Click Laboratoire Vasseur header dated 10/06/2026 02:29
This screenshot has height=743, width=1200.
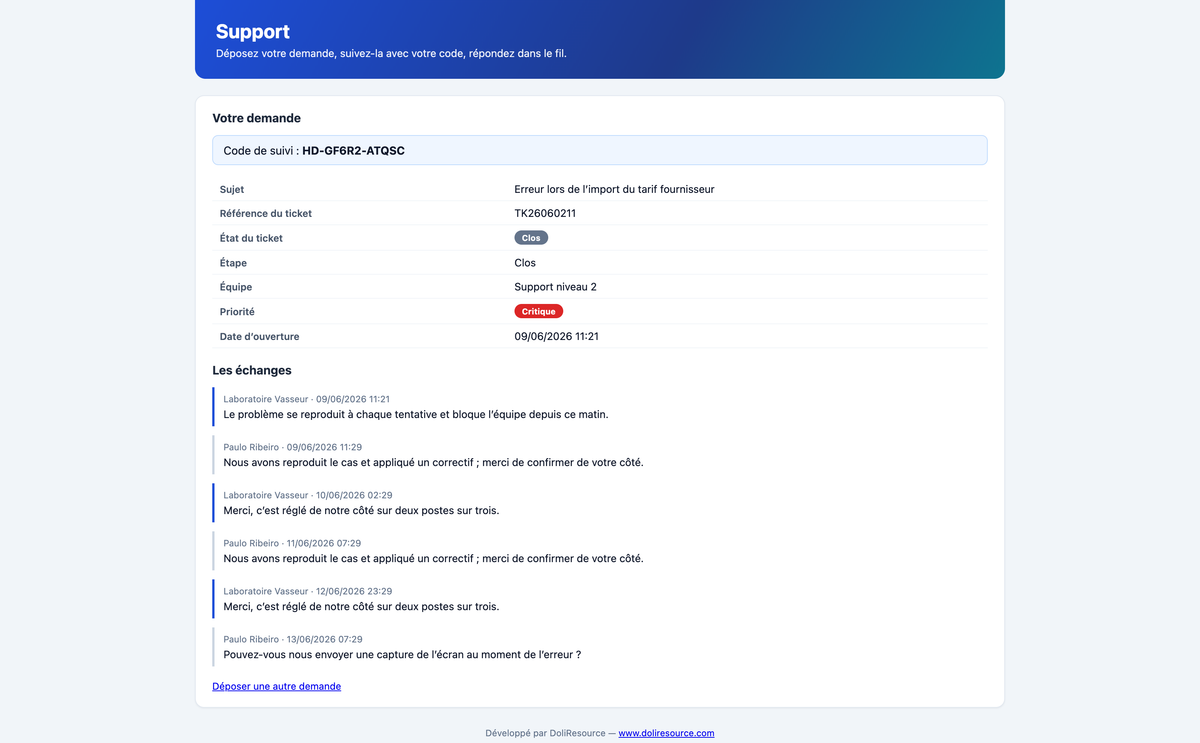point(308,495)
